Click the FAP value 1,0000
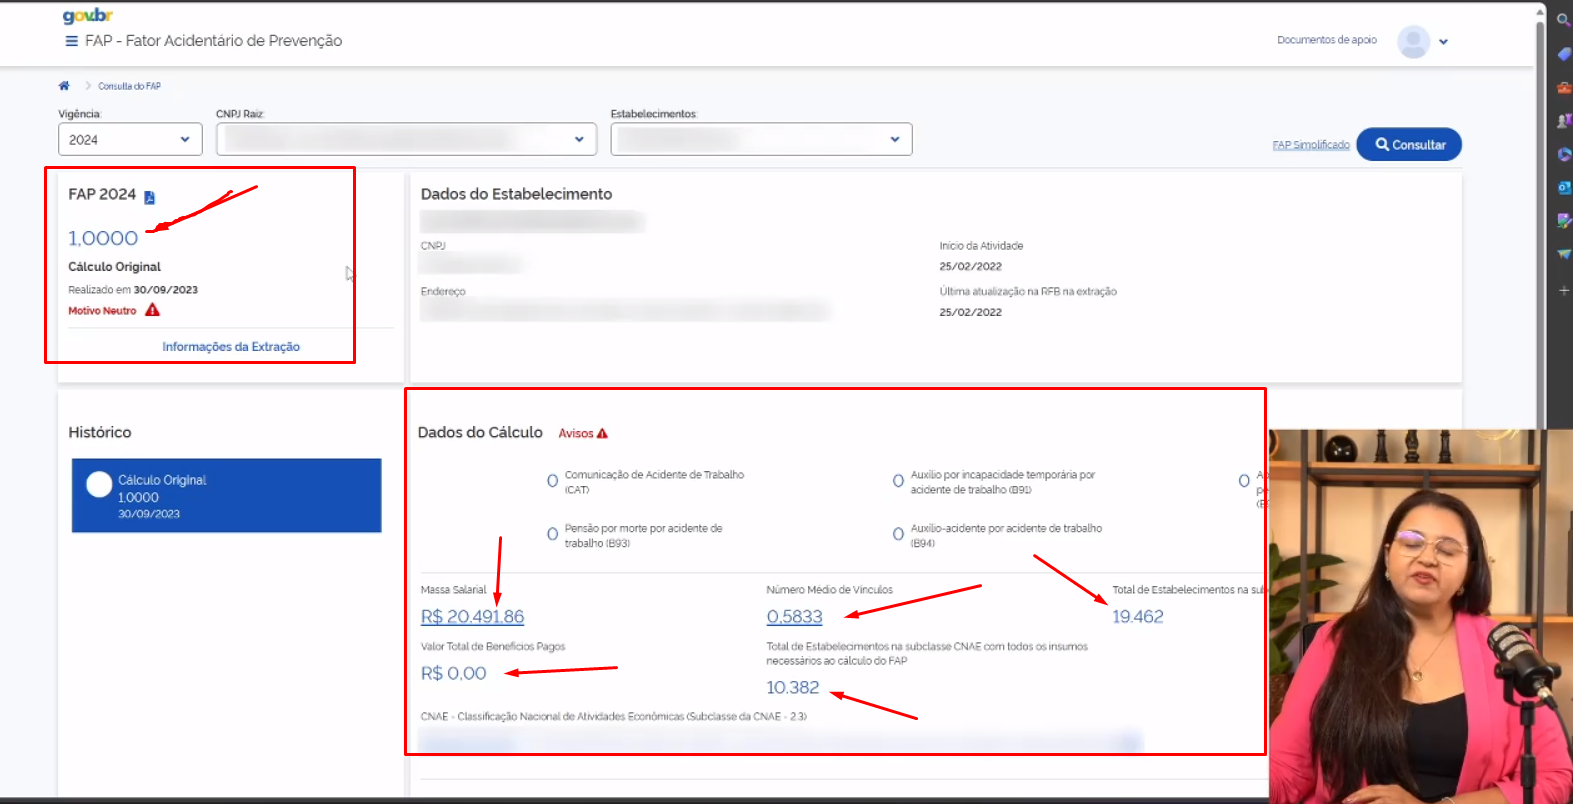1573x804 pixels. 103,238
